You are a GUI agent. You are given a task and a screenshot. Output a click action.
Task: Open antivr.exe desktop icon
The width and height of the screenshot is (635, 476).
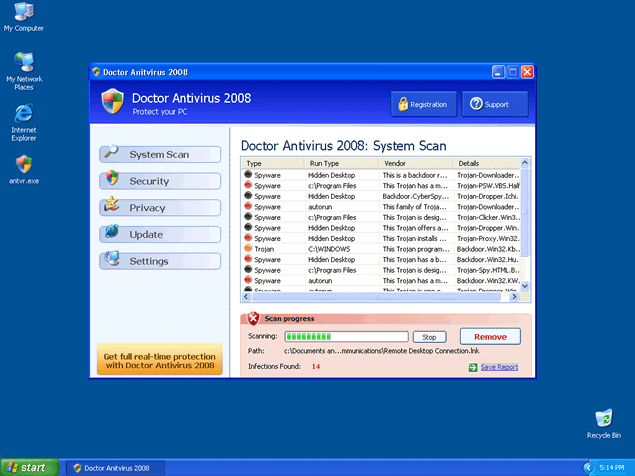click(23, 165)
